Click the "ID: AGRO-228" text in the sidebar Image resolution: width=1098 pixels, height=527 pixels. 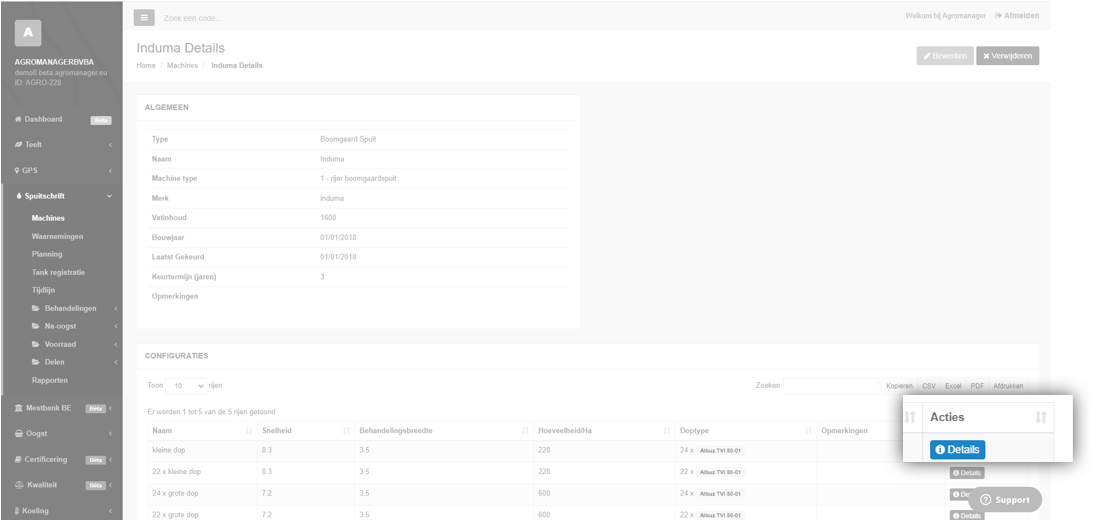[38, 83]
